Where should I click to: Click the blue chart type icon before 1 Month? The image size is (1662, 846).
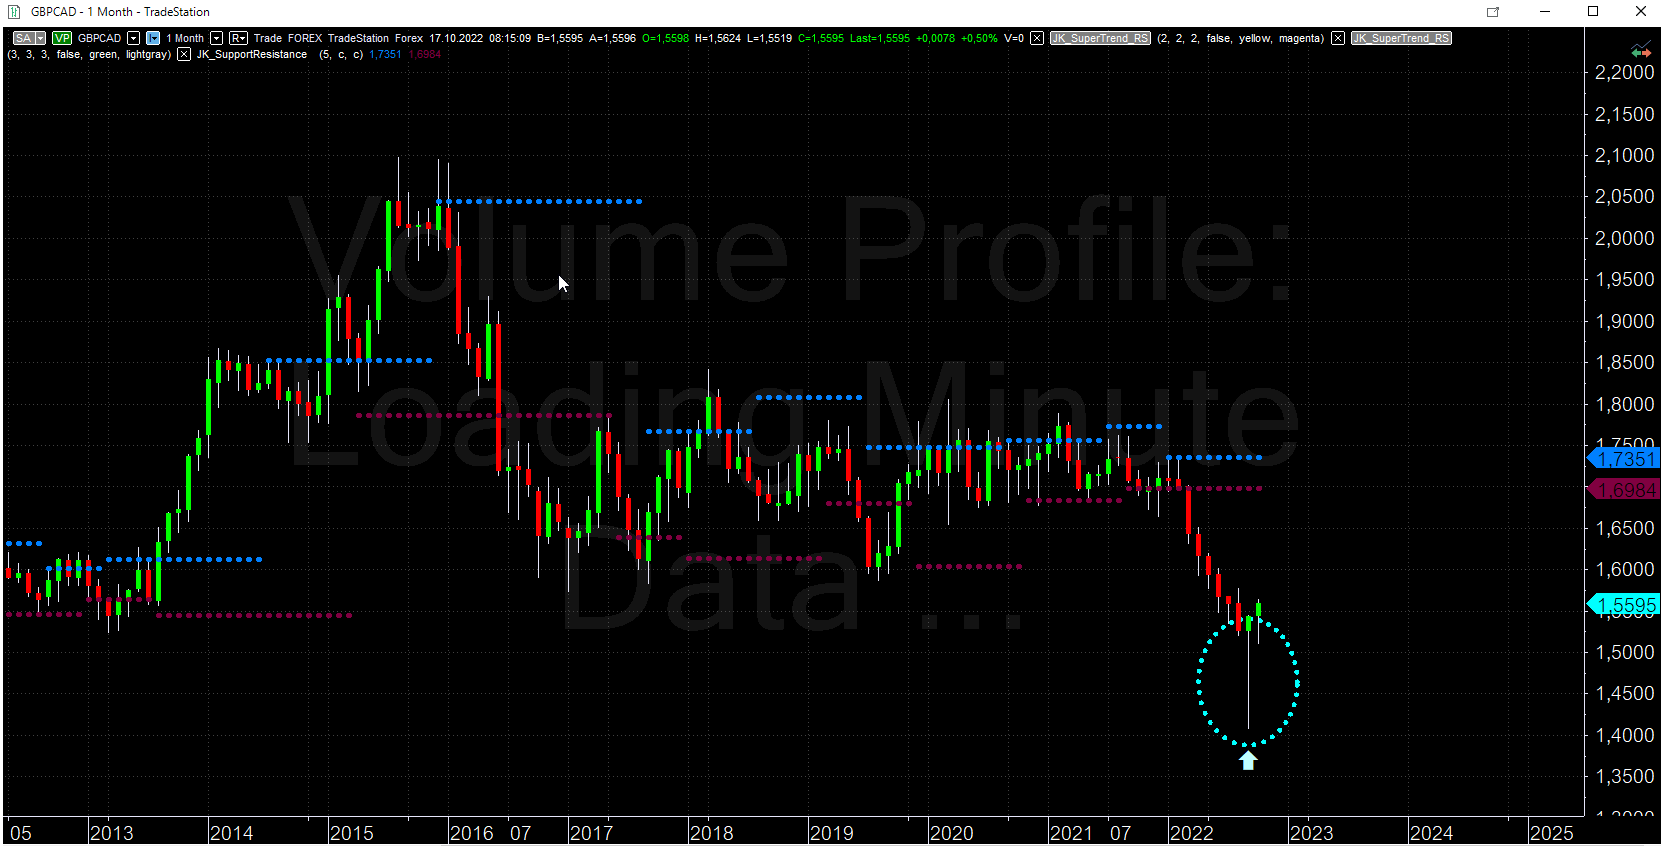coord(153,38)
